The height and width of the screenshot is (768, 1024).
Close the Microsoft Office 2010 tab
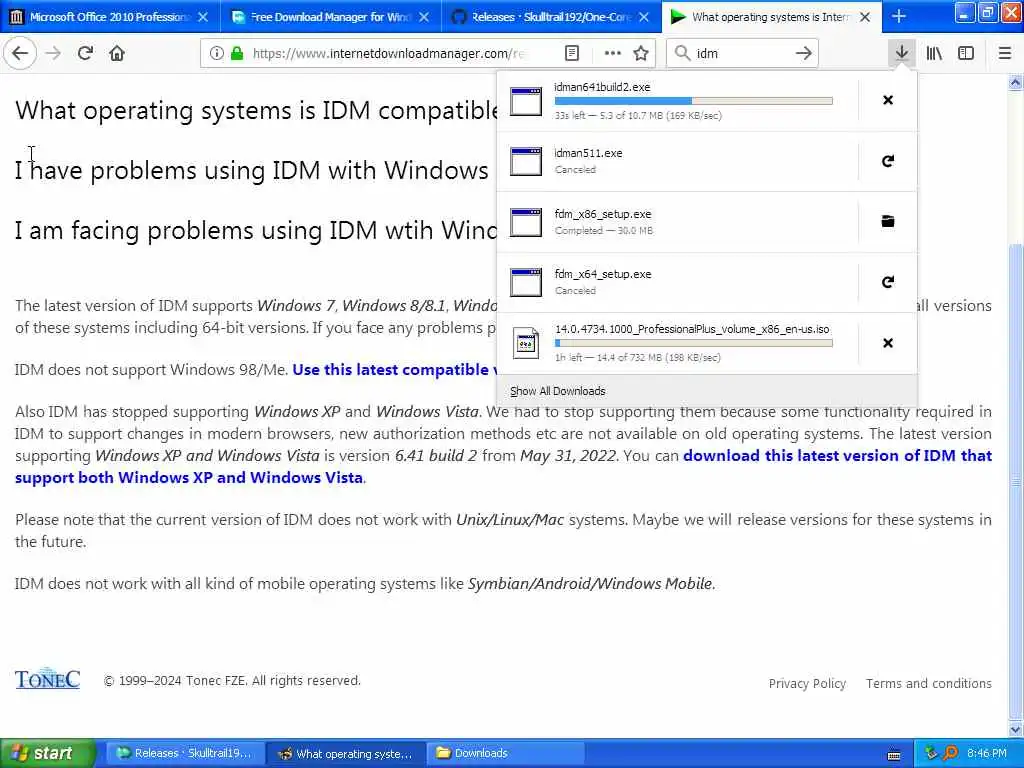pyautogui.click(x=203, y=17)
